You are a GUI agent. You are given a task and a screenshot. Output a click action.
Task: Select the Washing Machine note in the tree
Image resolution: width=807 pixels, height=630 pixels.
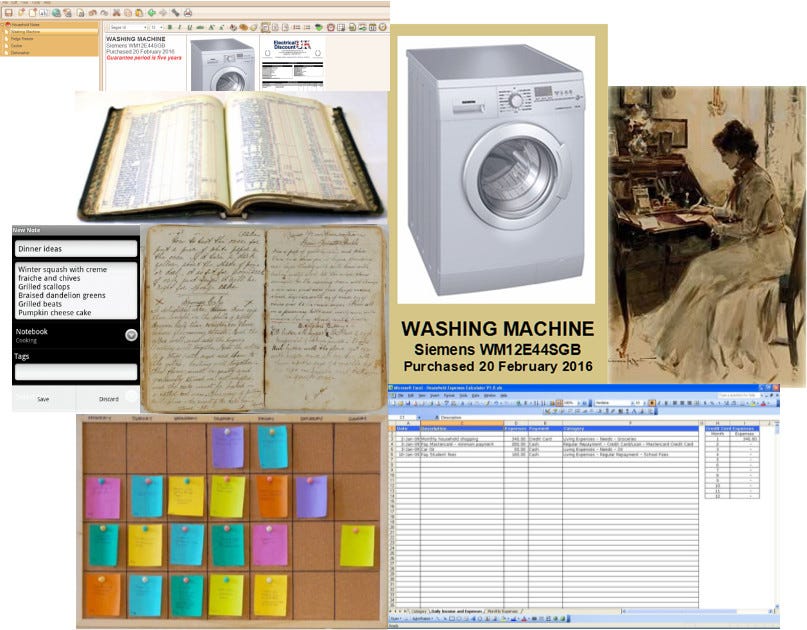pyautogui.click(x=25, y=32)
